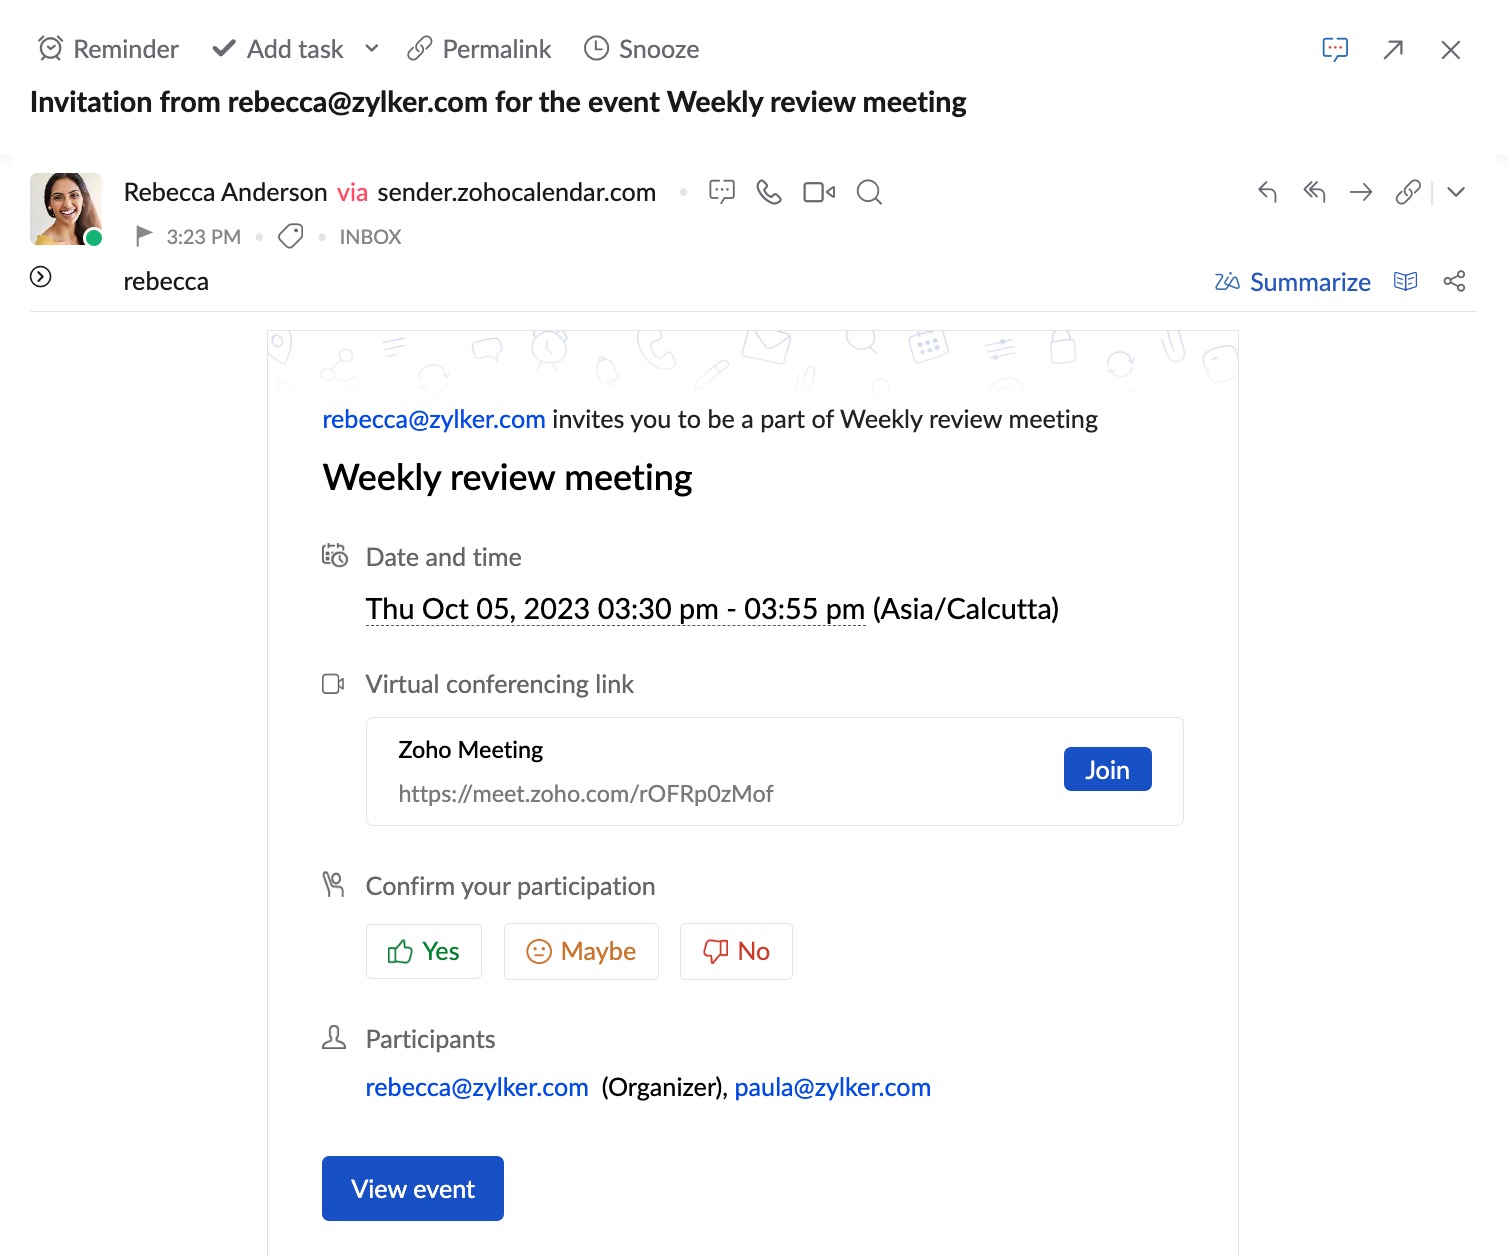Open the reader view book icon
Viewport: 1508px width, 1256px height.
click(1405, 282)
